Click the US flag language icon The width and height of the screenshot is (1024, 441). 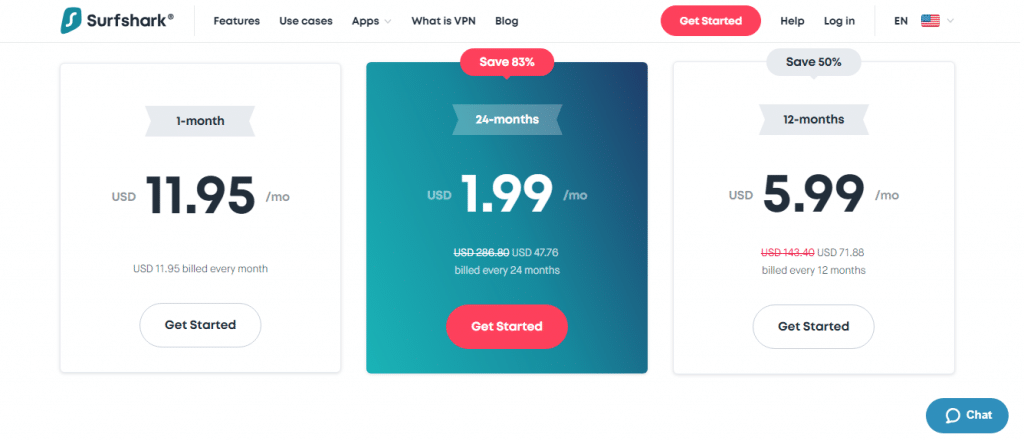930,21
